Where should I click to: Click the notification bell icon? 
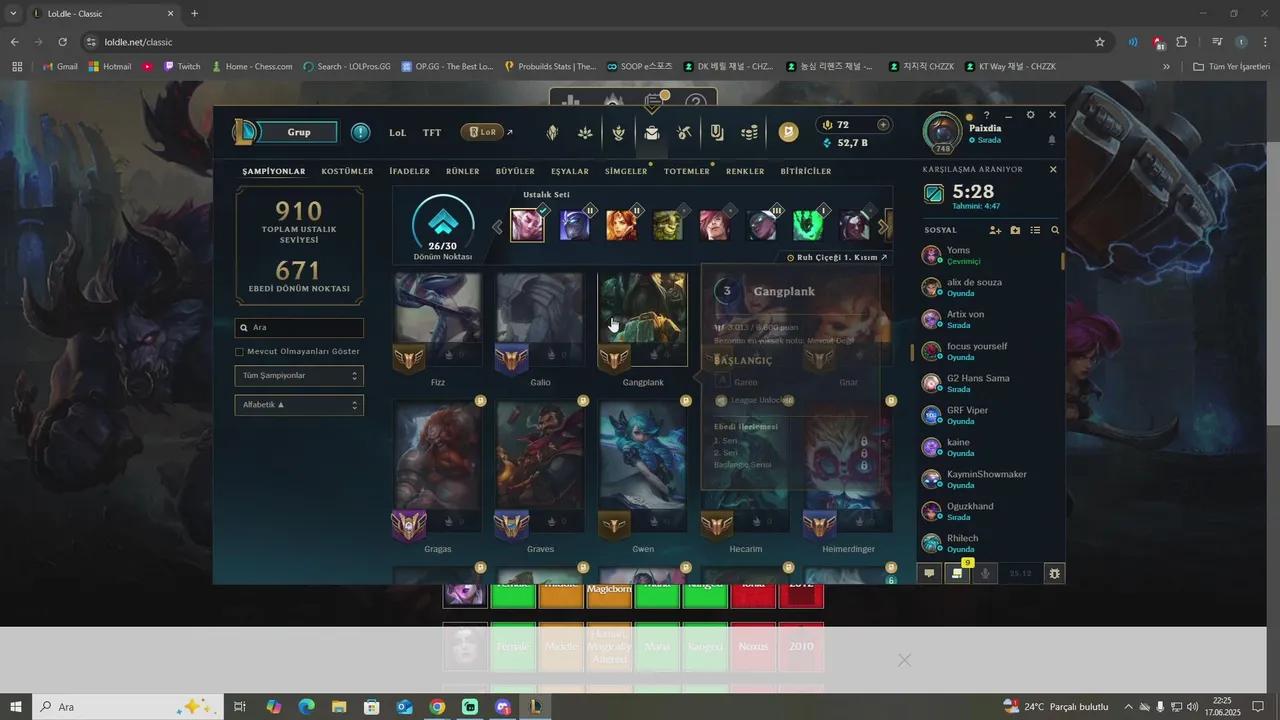click(1052, 141)
